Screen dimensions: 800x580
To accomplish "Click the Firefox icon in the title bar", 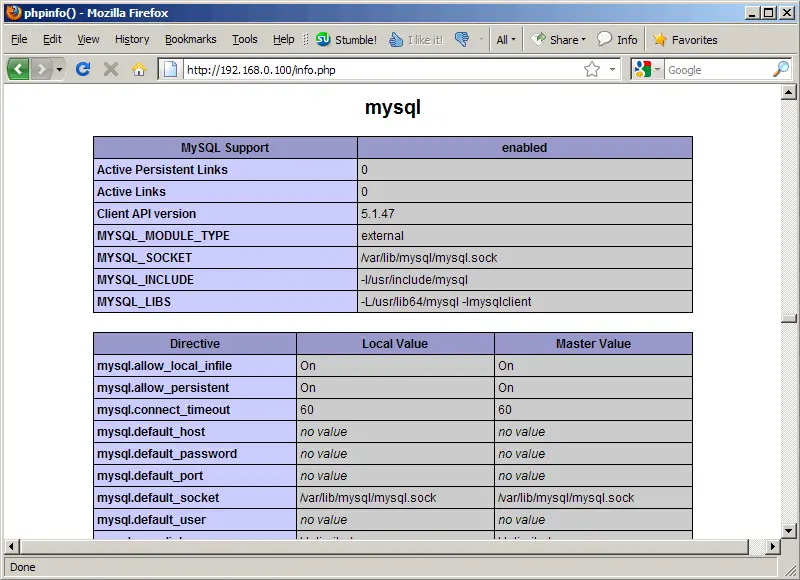I will click(x=14, y=12).
